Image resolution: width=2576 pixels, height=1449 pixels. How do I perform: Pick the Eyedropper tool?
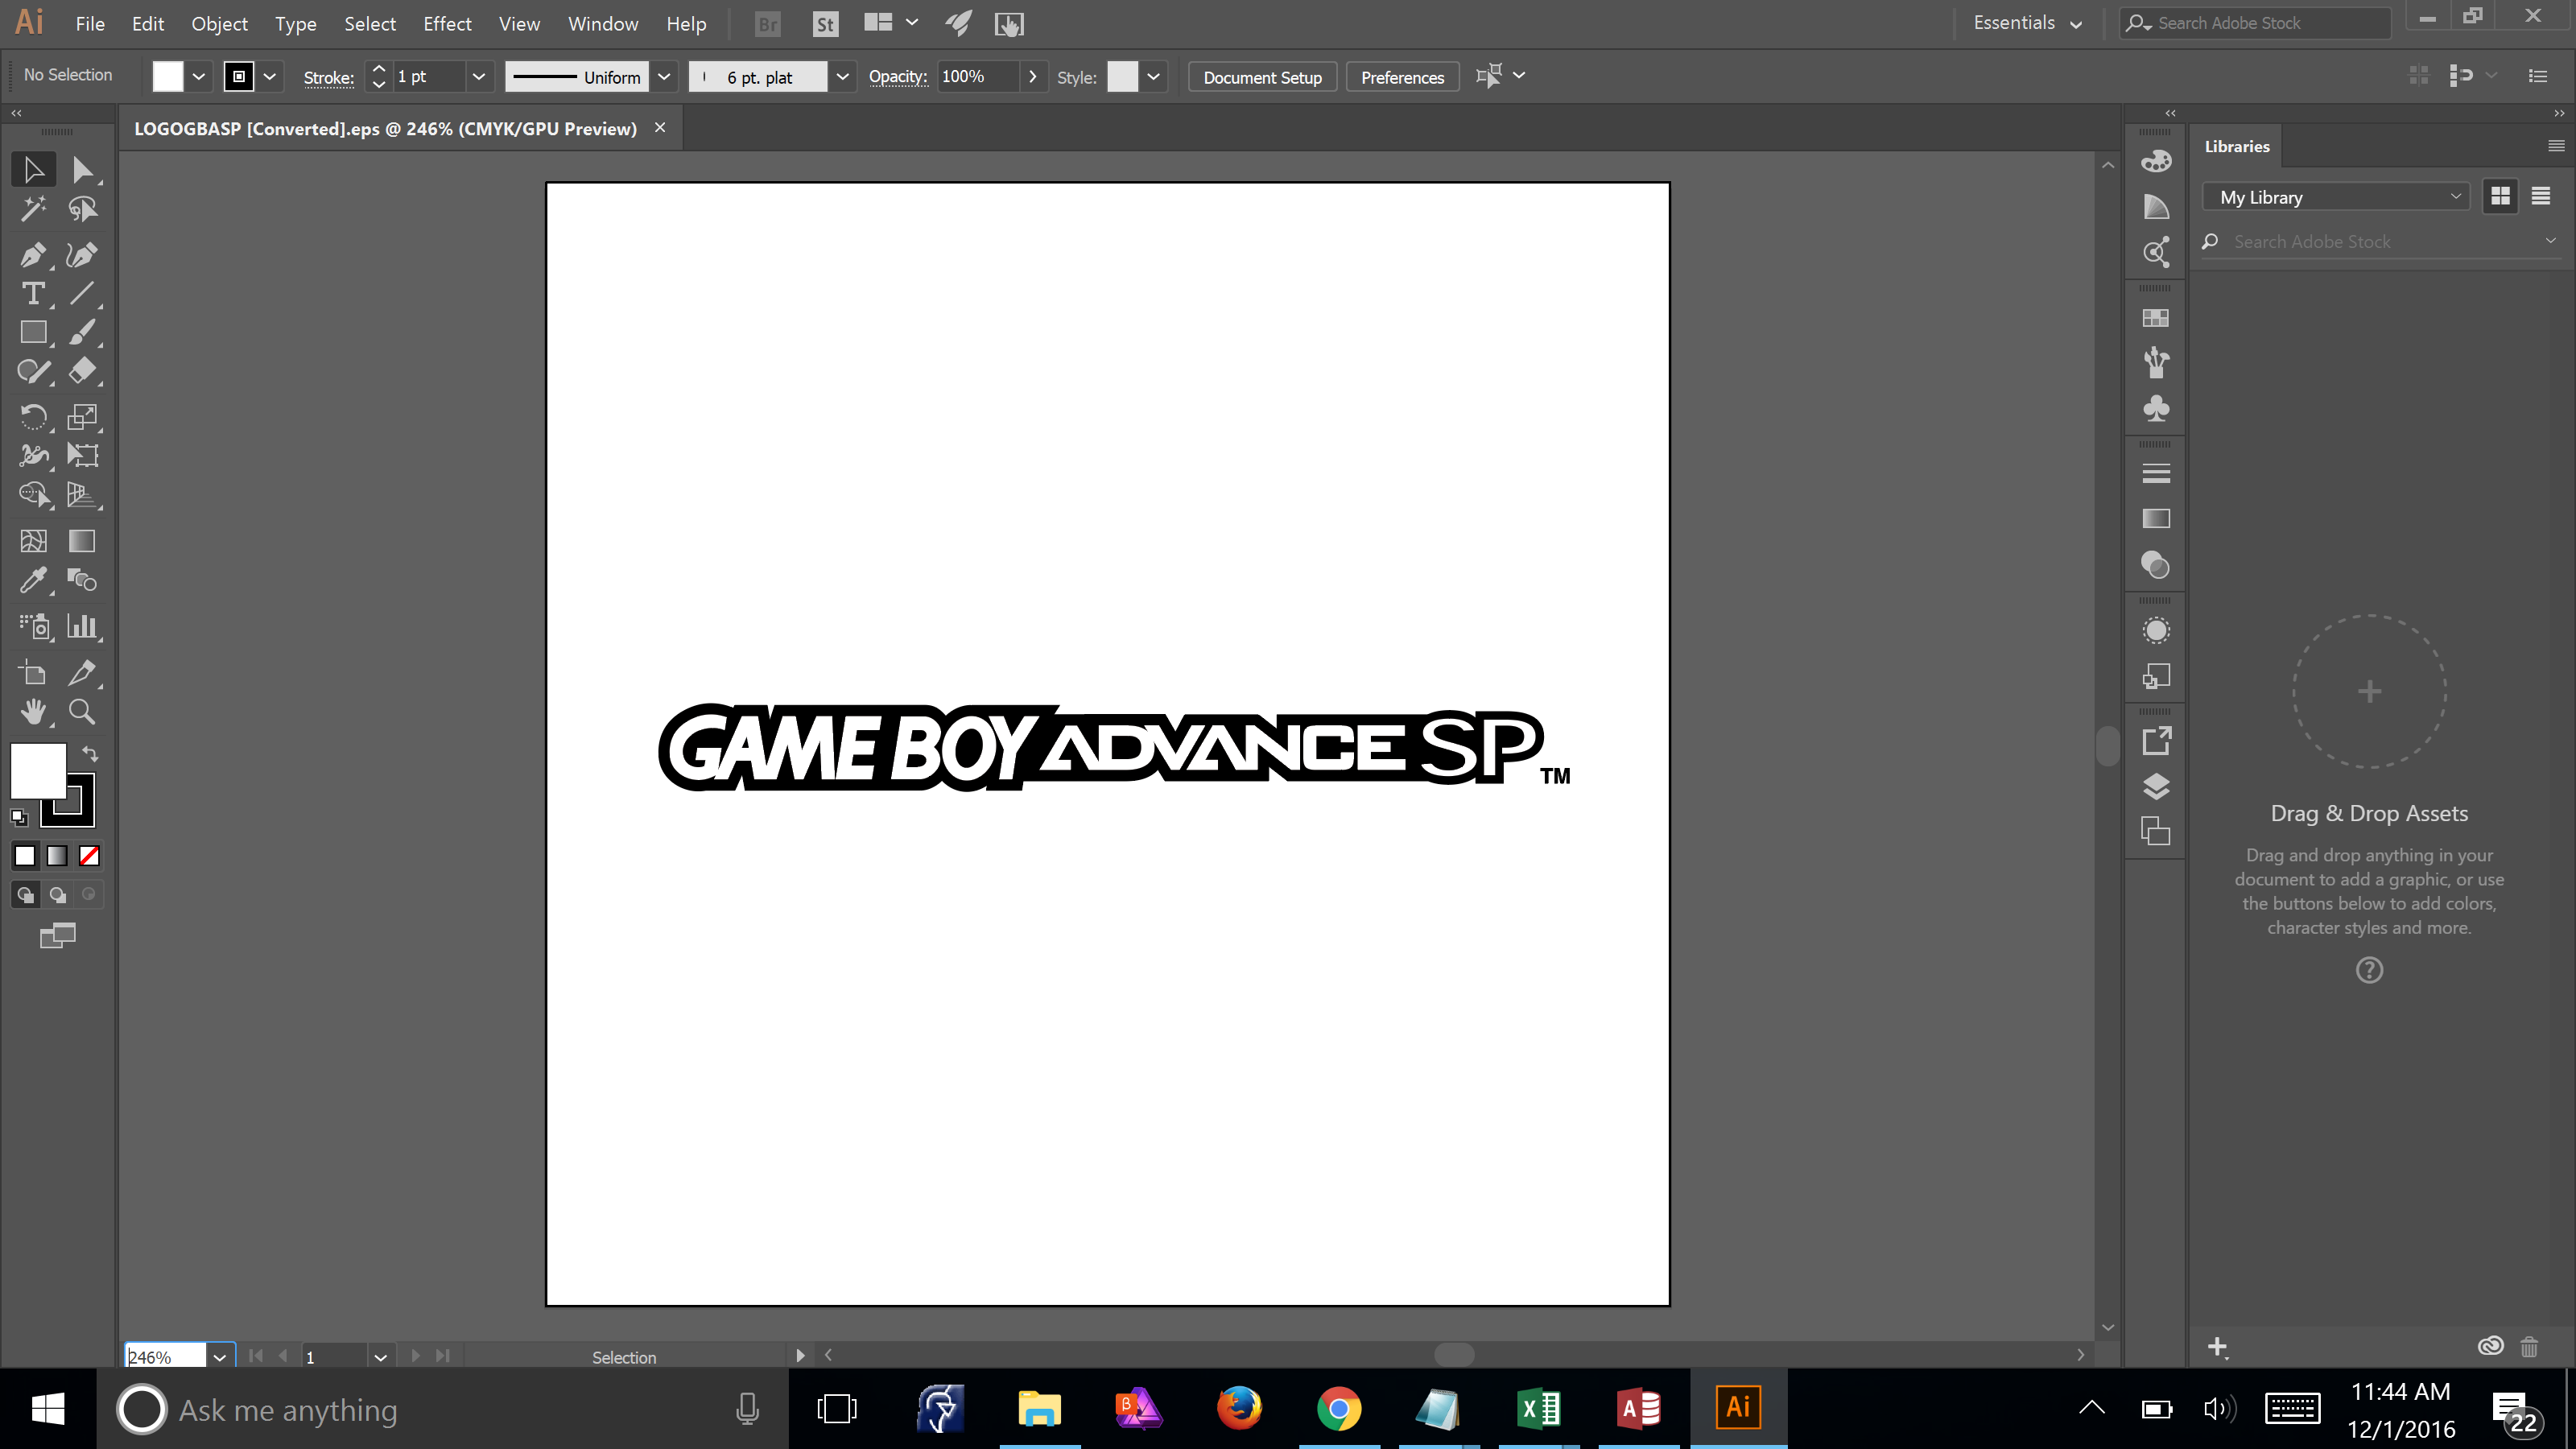33,580
